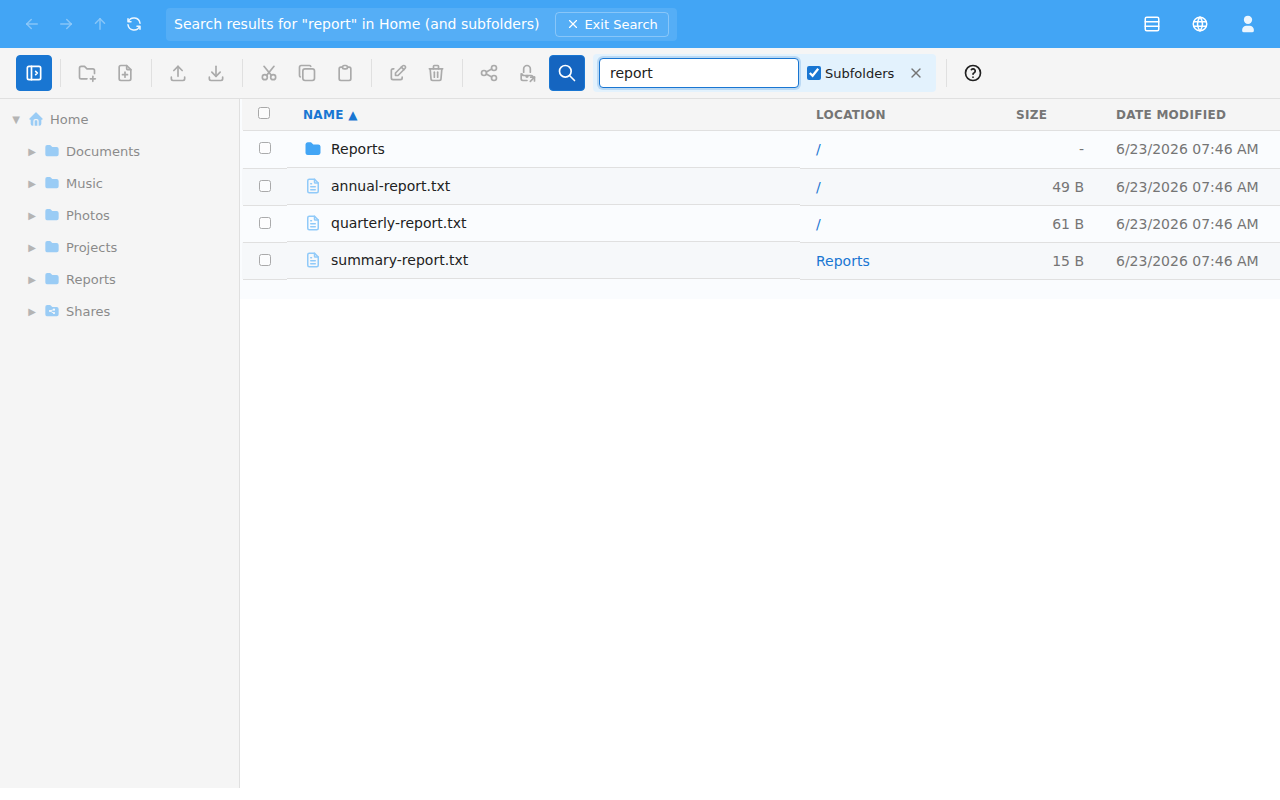Expand the Music tree node
The width and height of the screenshot is (1280, 800).
(32, 184)
